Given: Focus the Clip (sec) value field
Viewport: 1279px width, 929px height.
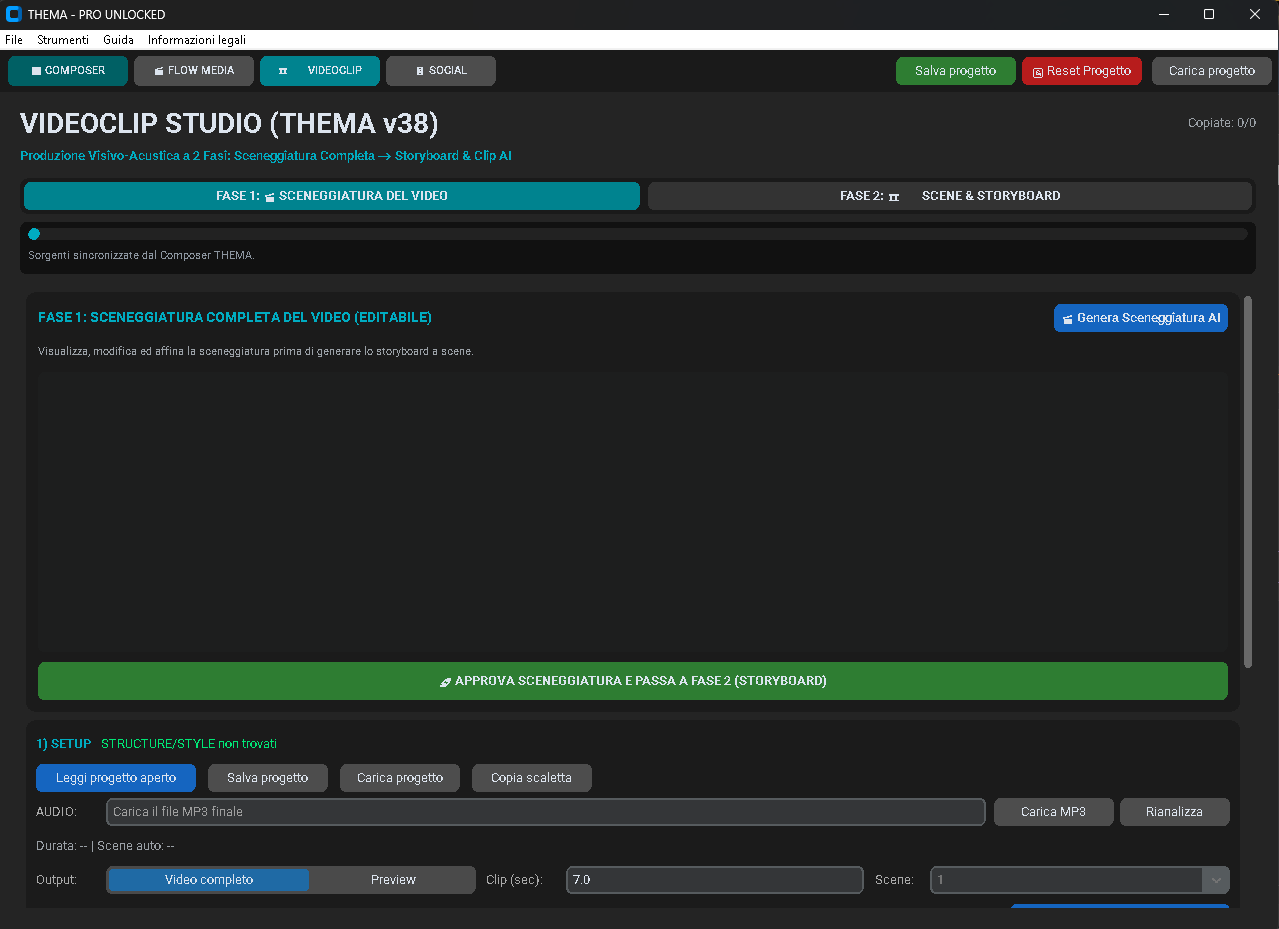Looking at the screenshot, I should click(x=715, y=880).
